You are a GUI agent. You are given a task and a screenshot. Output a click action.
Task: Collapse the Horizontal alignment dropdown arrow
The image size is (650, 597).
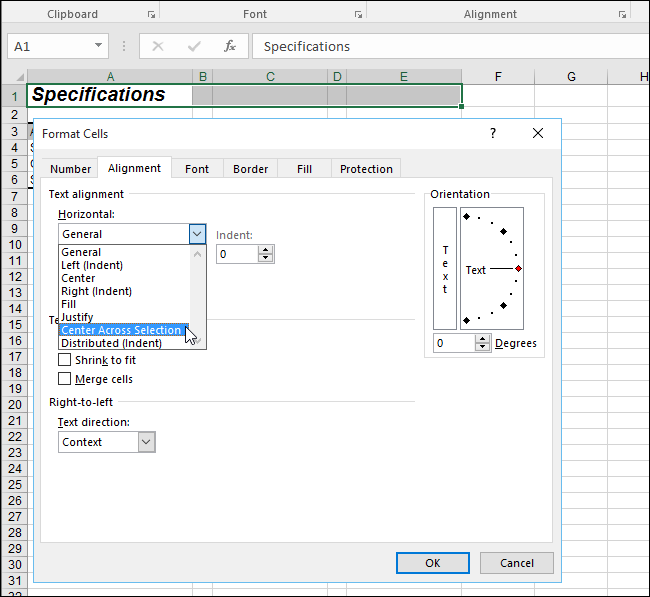coord(197,234)
